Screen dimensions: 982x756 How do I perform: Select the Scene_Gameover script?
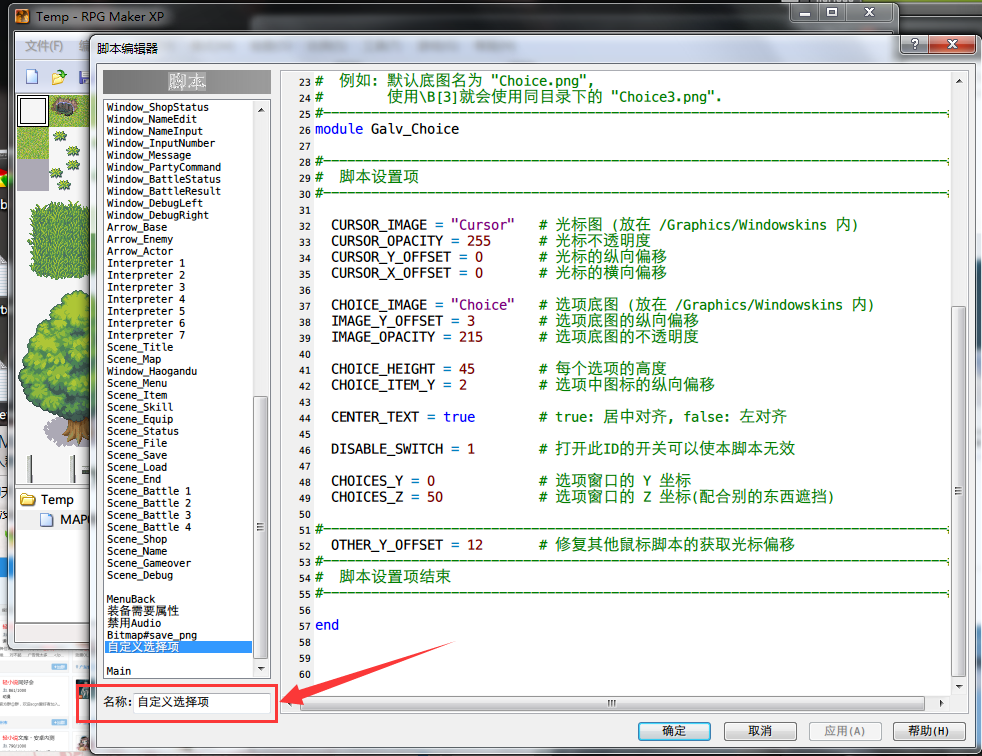pyautogui.click(x=149, y=563)
